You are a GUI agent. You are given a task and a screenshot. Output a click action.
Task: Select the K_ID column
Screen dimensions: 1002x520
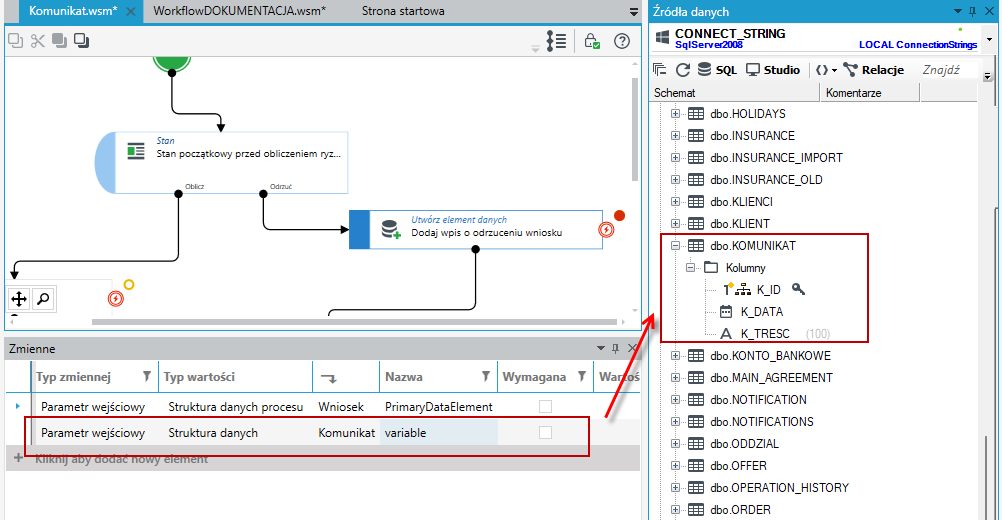[x=769, y=290]
